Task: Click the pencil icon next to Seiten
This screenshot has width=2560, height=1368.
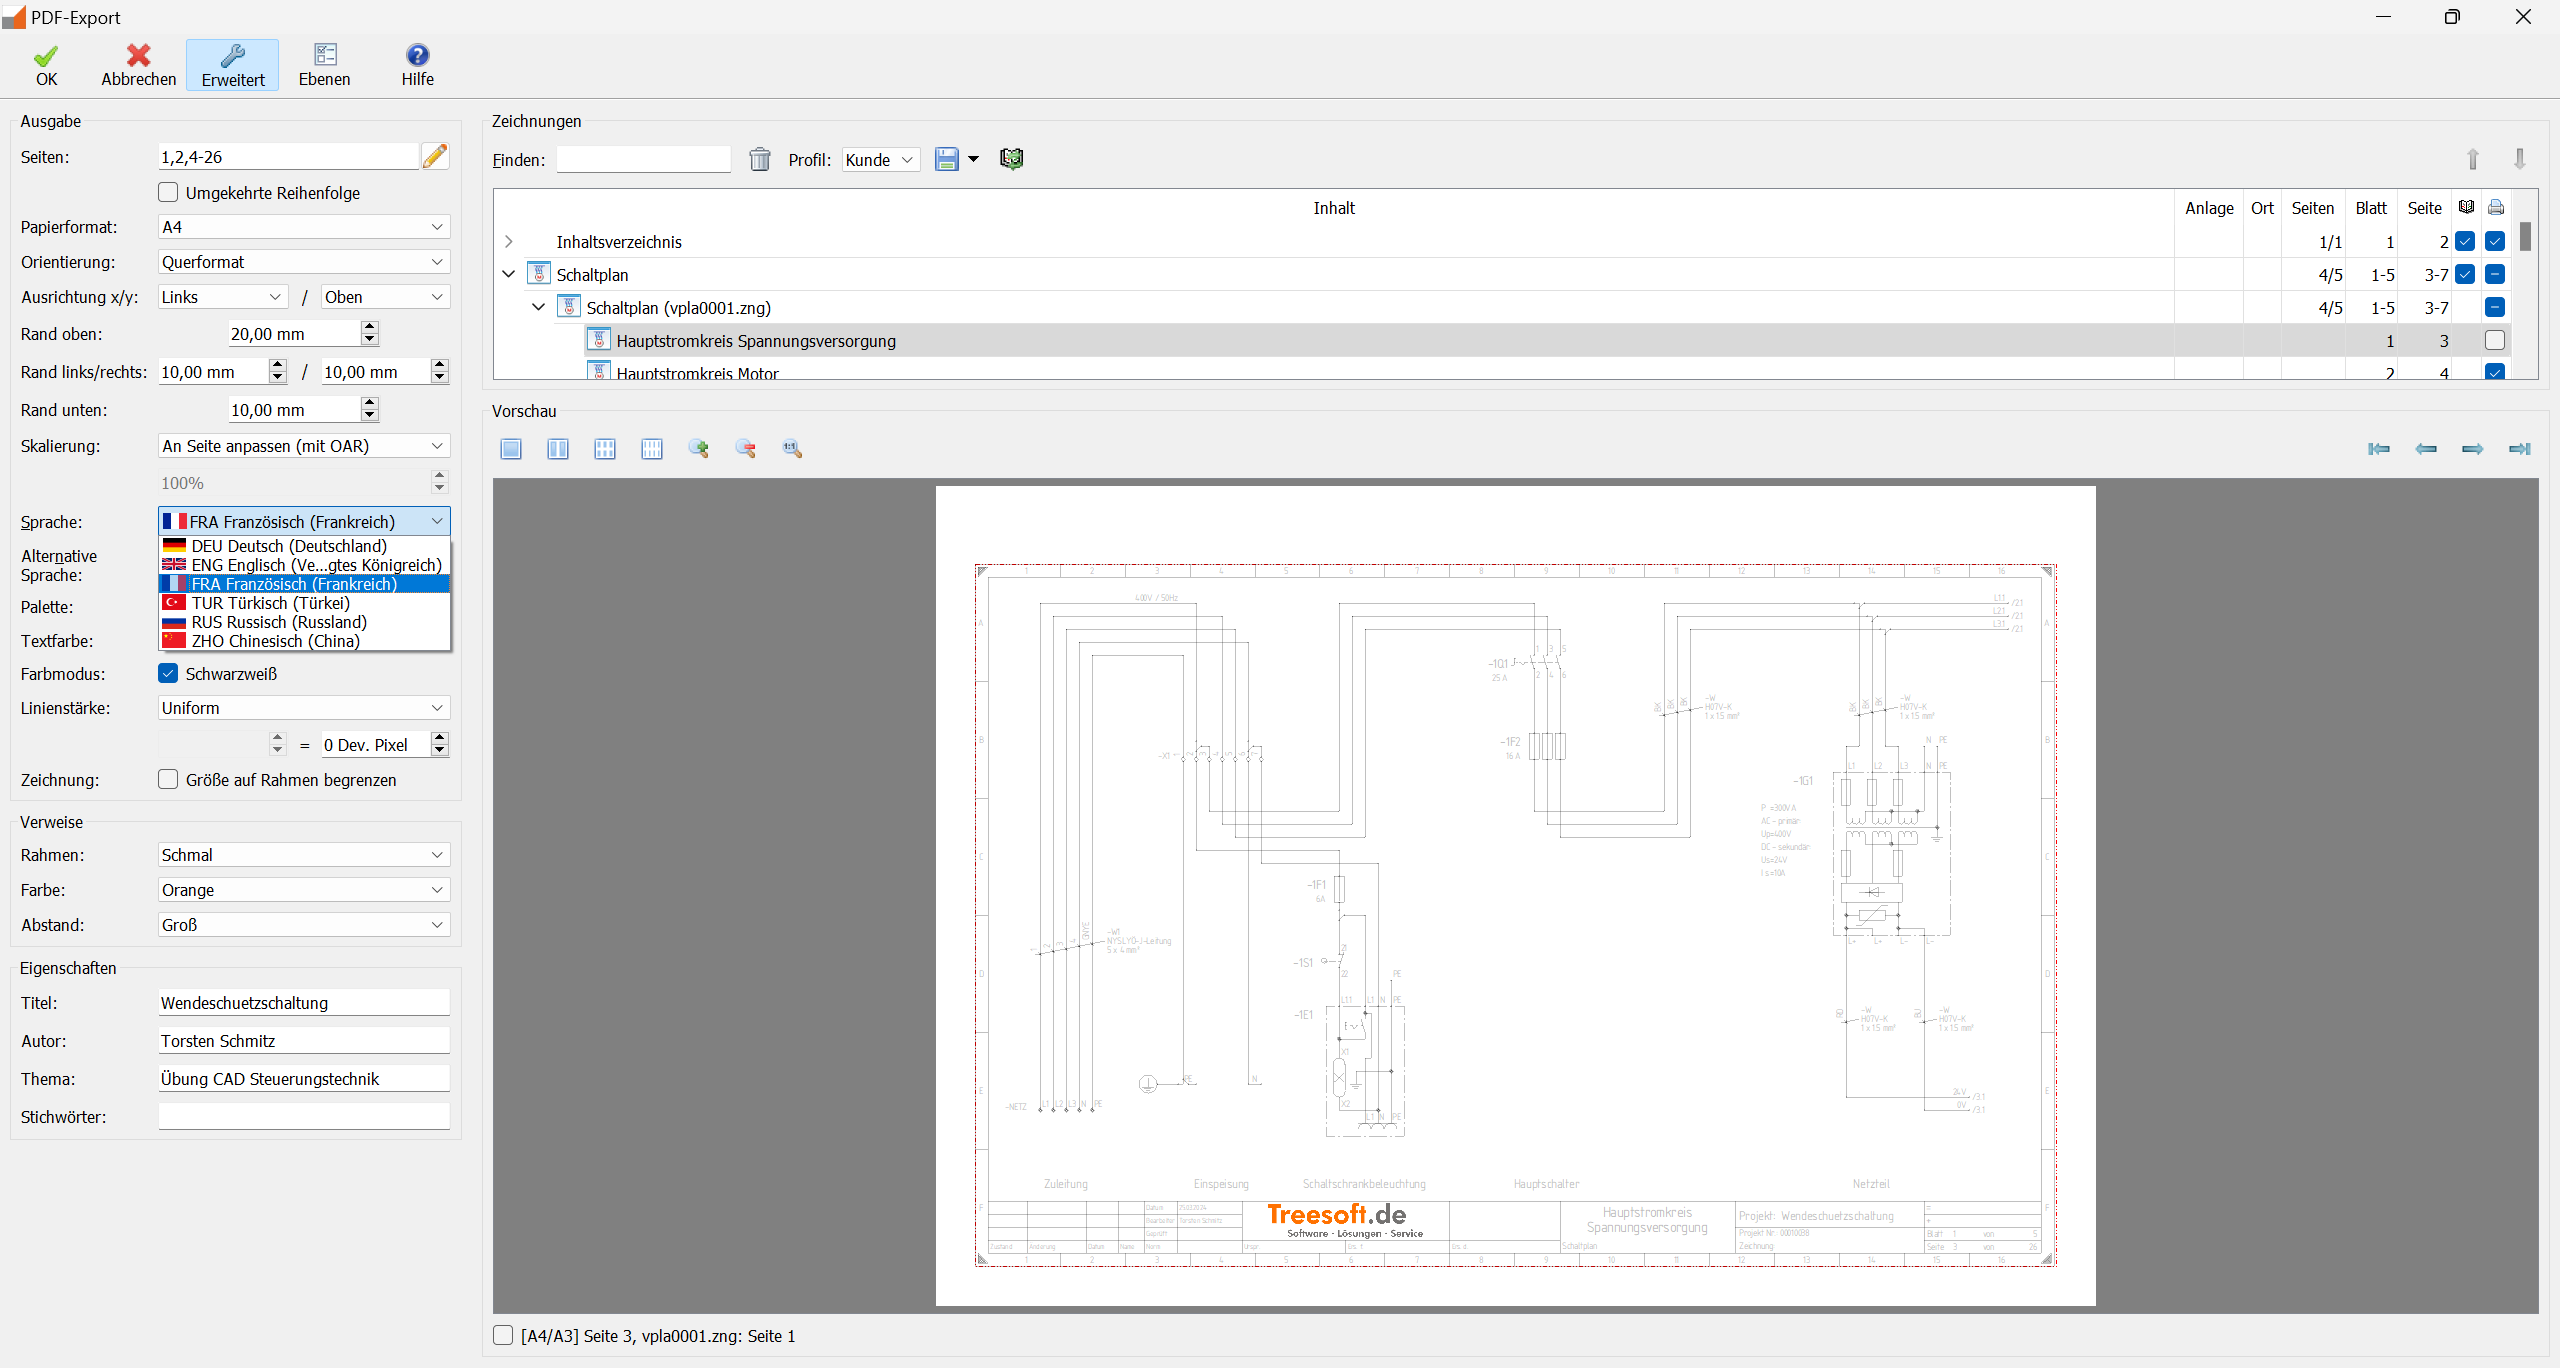Action: [x=435, y=156]
